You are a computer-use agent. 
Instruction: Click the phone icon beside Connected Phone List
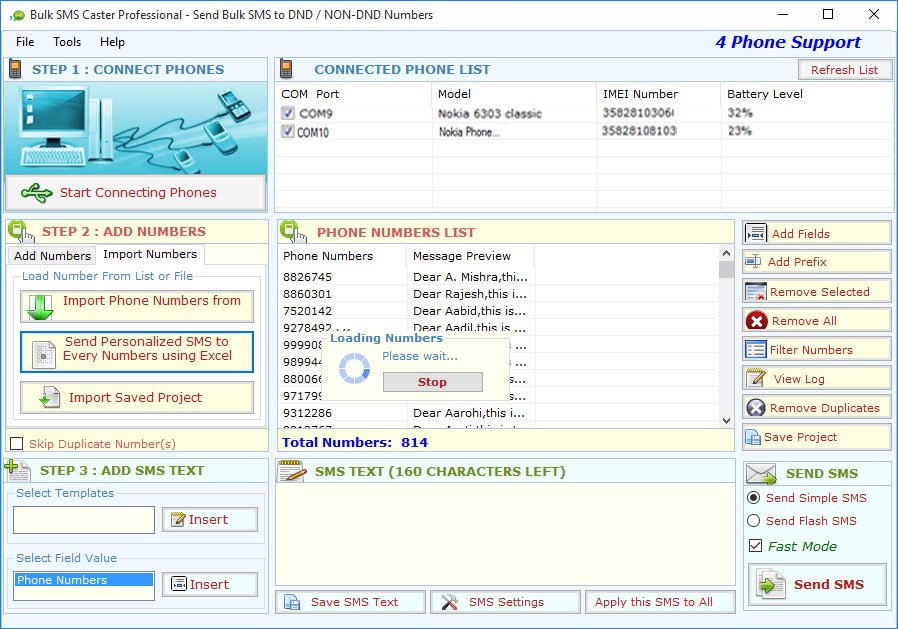point(286,69)
